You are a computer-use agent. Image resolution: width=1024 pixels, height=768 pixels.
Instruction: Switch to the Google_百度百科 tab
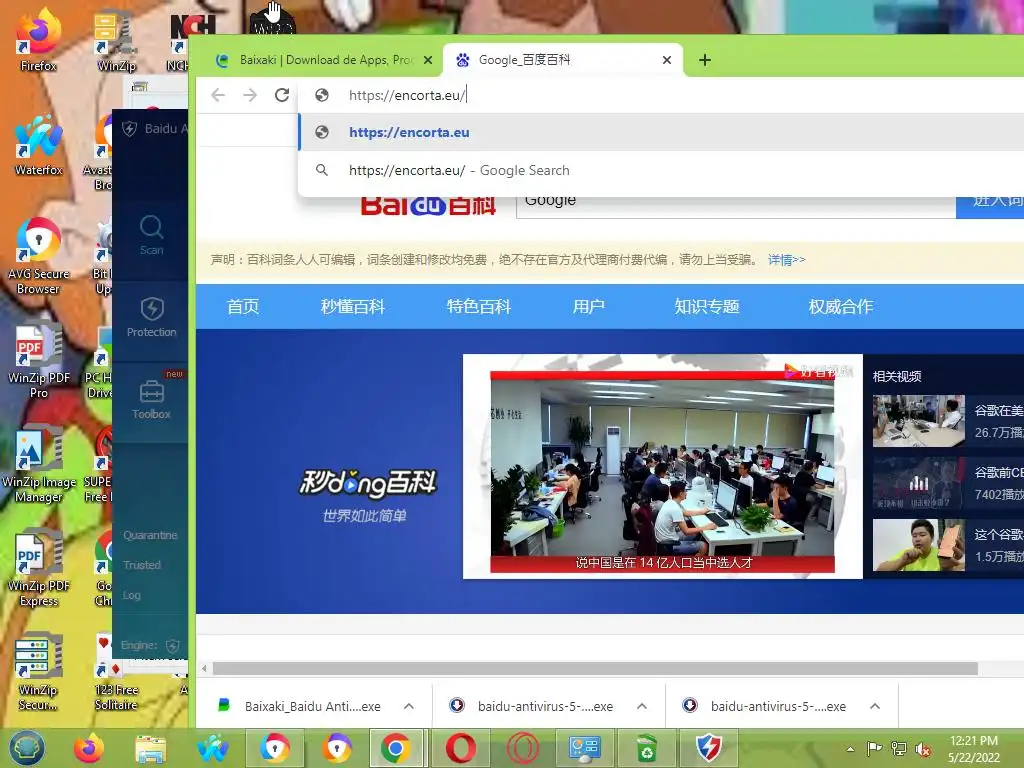click(x=562, y=60)
